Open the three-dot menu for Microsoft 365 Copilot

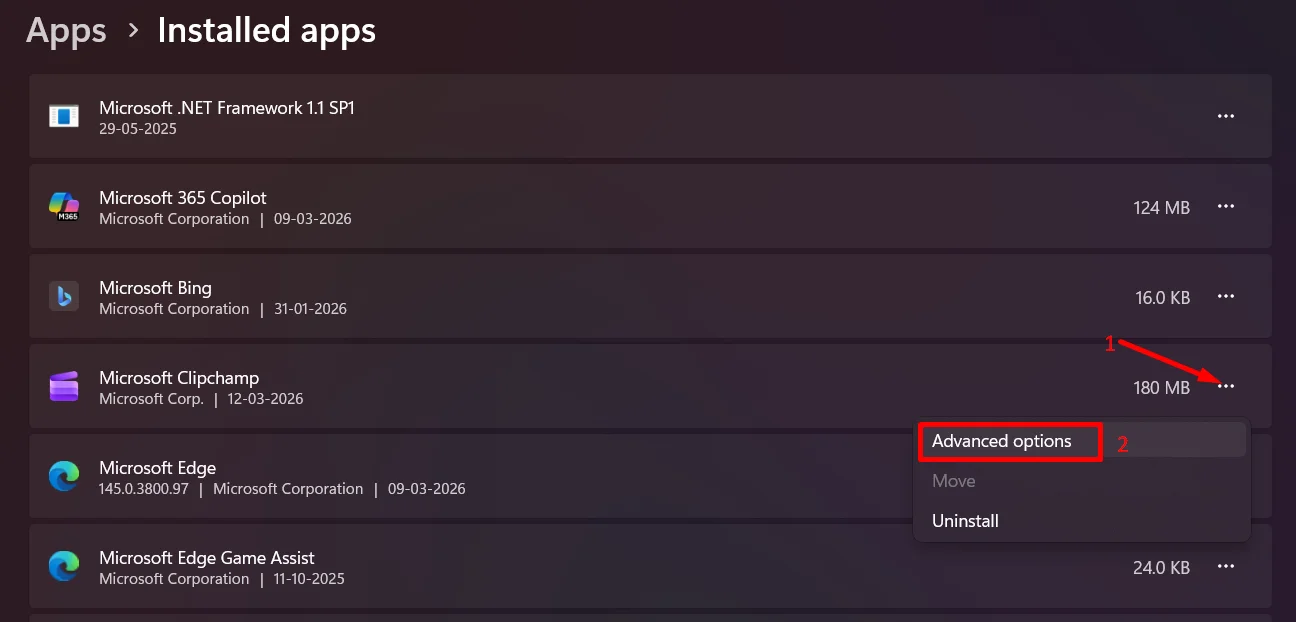coord(1226,207)
